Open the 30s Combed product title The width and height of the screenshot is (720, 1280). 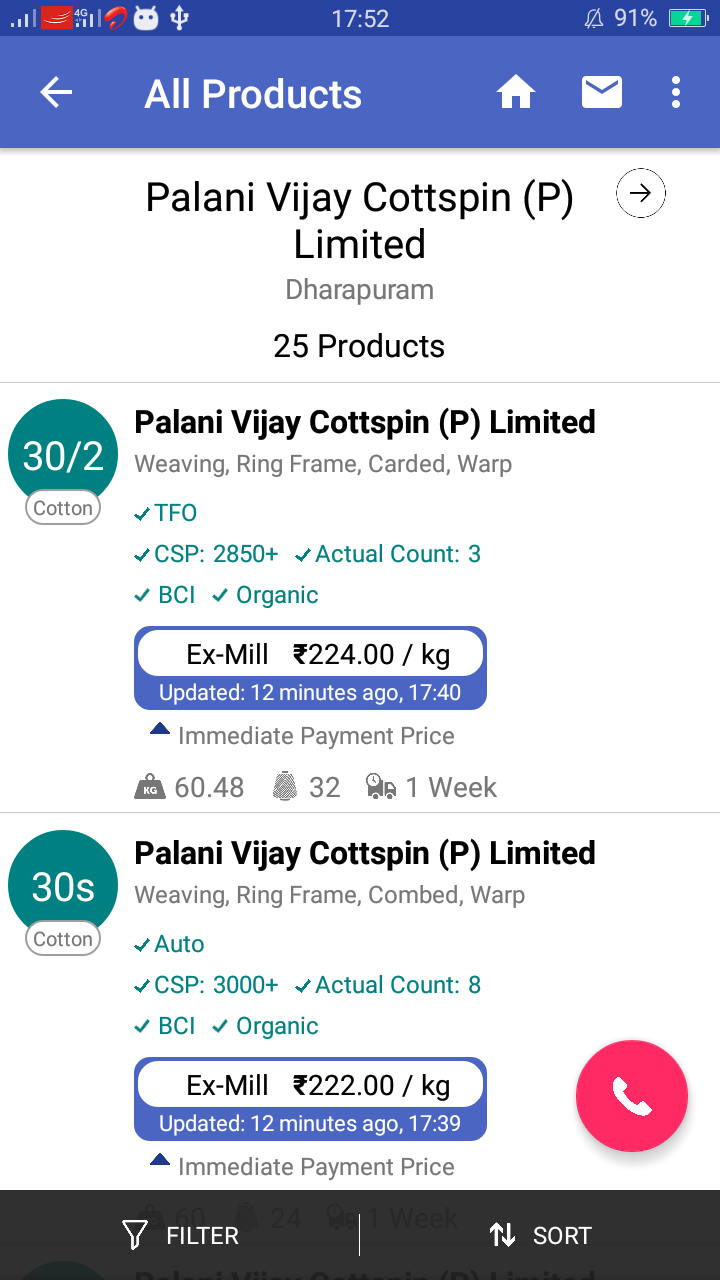tap(365, 853)
